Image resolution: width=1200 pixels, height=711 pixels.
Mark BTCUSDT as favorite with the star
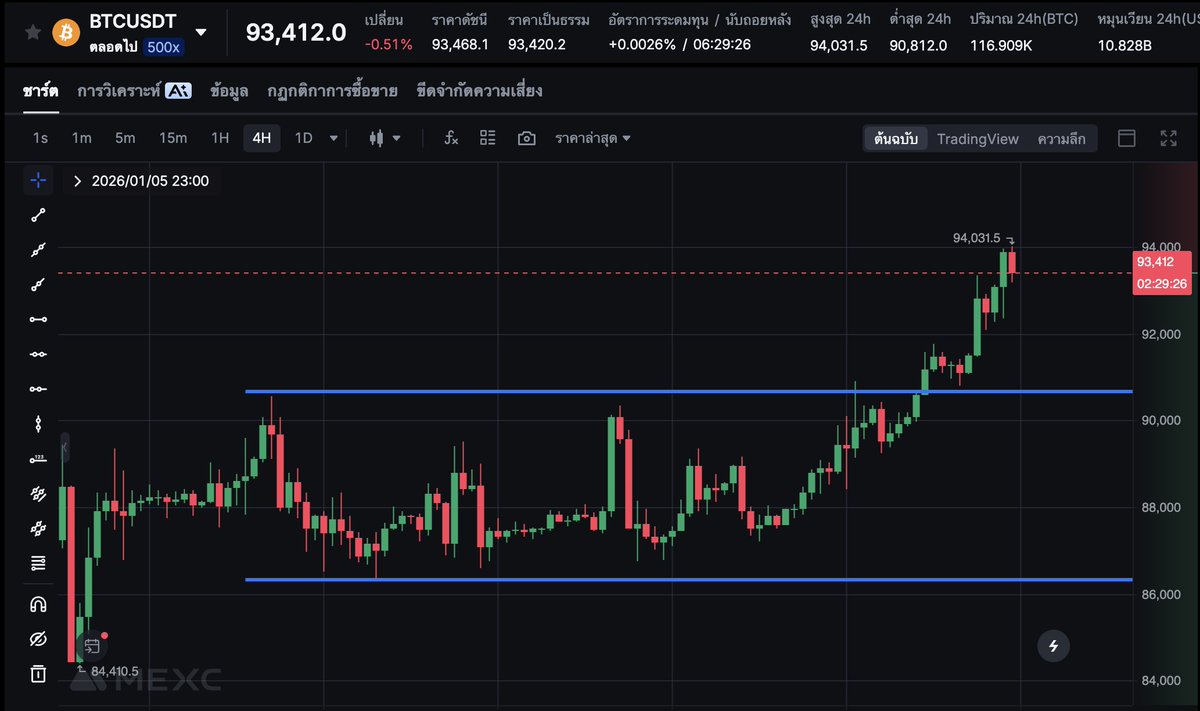pos(32,31)
